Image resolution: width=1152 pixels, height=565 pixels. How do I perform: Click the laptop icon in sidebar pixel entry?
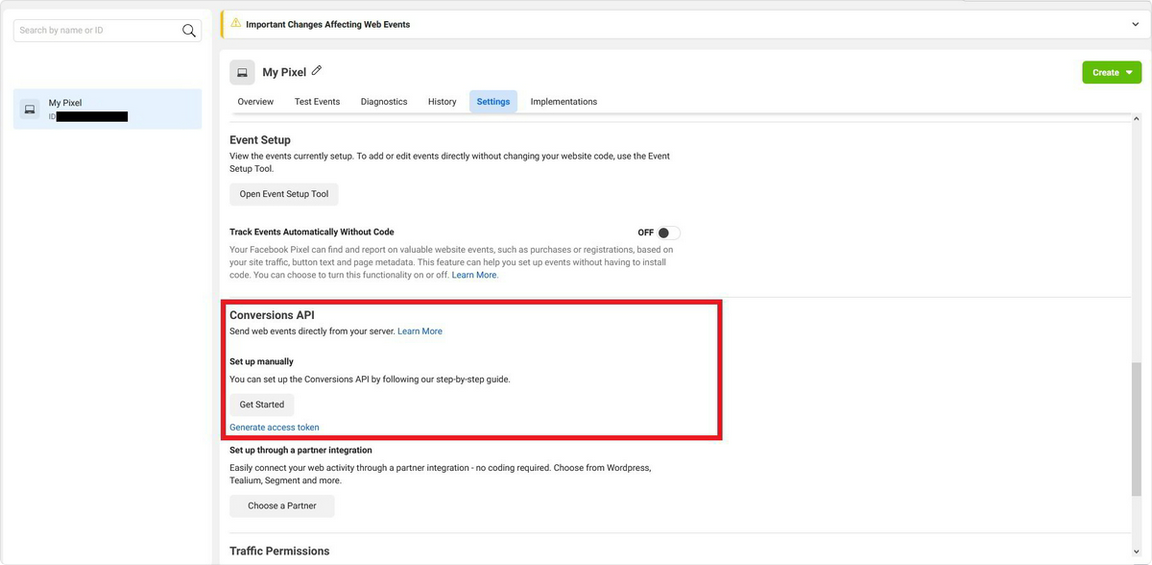point(30,109)
